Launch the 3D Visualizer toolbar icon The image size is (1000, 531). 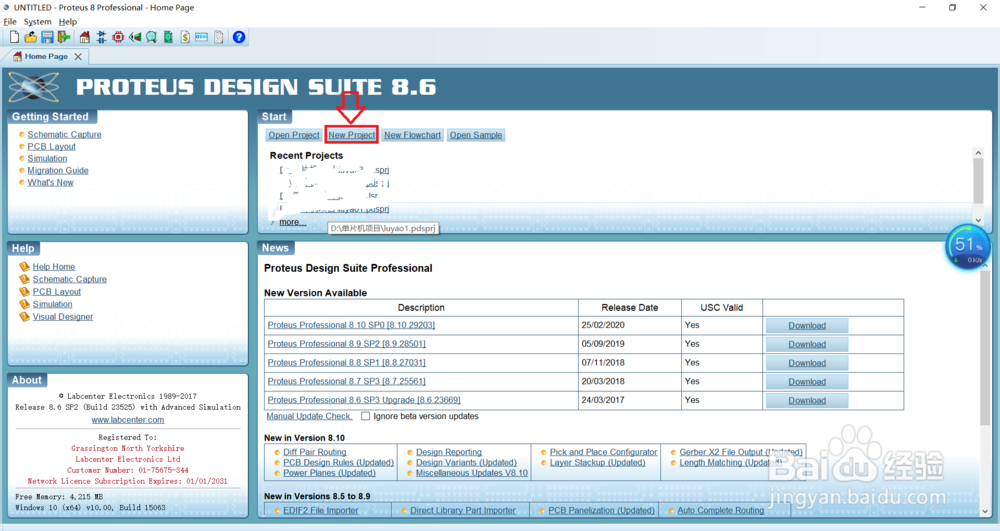point(135,37)
